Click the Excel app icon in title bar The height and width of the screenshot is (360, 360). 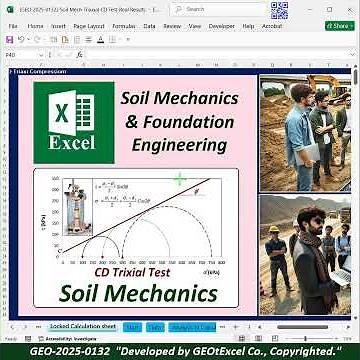pos(10,10)
